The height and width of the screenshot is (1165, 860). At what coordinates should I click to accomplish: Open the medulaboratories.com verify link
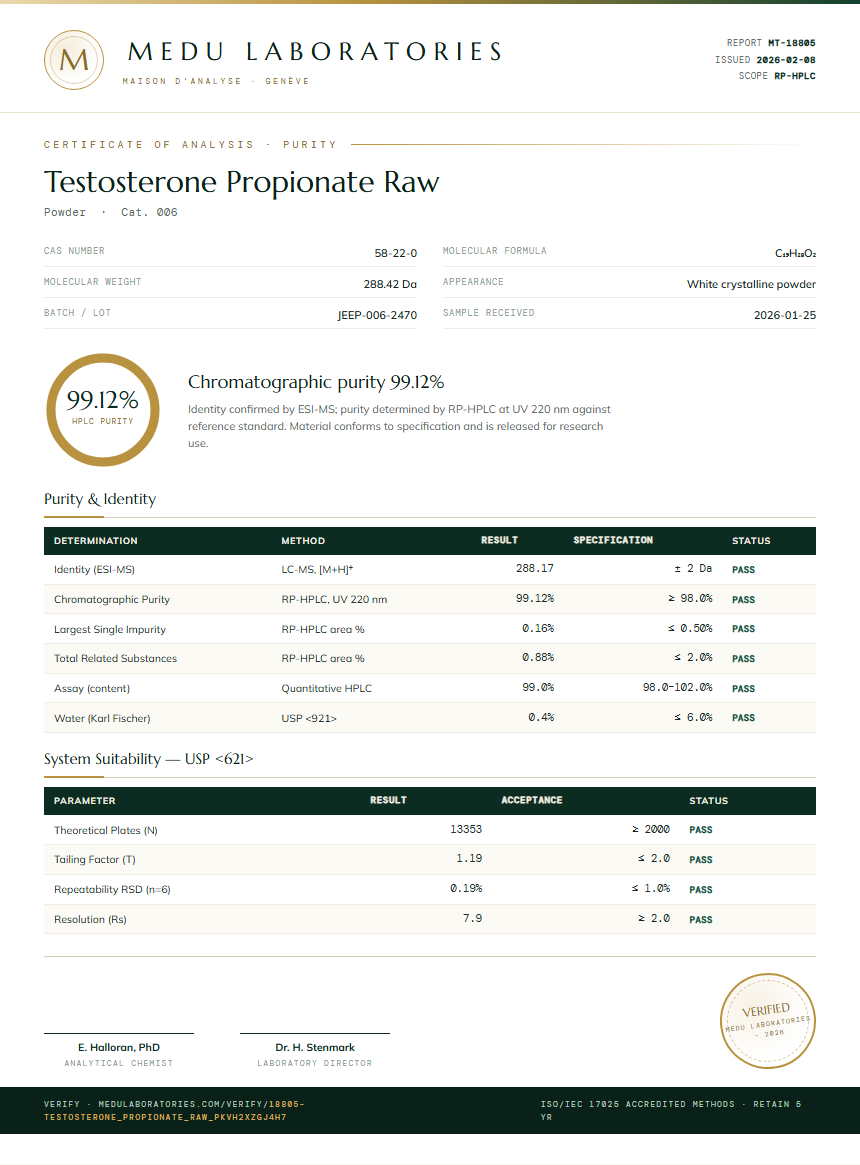174,1111
